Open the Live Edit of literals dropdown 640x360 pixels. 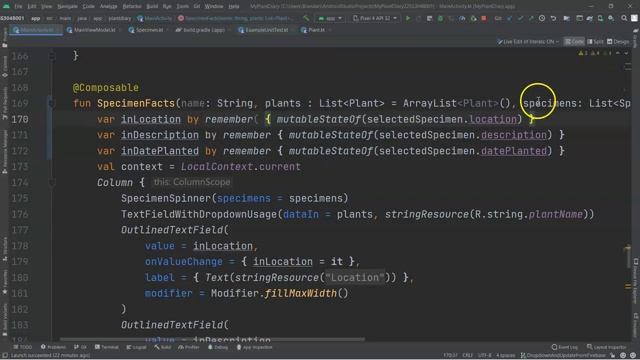tap(528, 42)
